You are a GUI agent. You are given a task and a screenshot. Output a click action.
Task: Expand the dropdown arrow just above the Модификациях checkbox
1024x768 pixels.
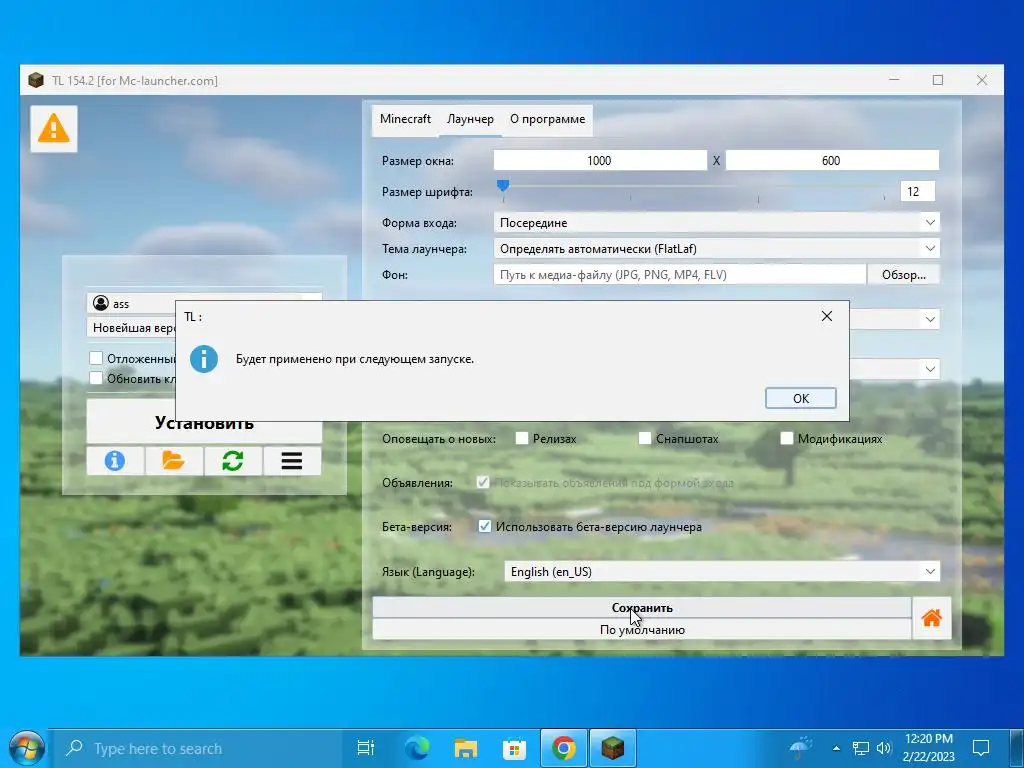930,369
